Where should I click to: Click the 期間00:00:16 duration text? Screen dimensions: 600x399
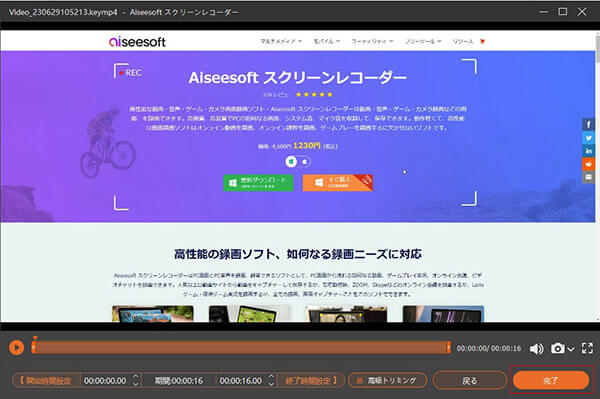[x=179, y=381]
